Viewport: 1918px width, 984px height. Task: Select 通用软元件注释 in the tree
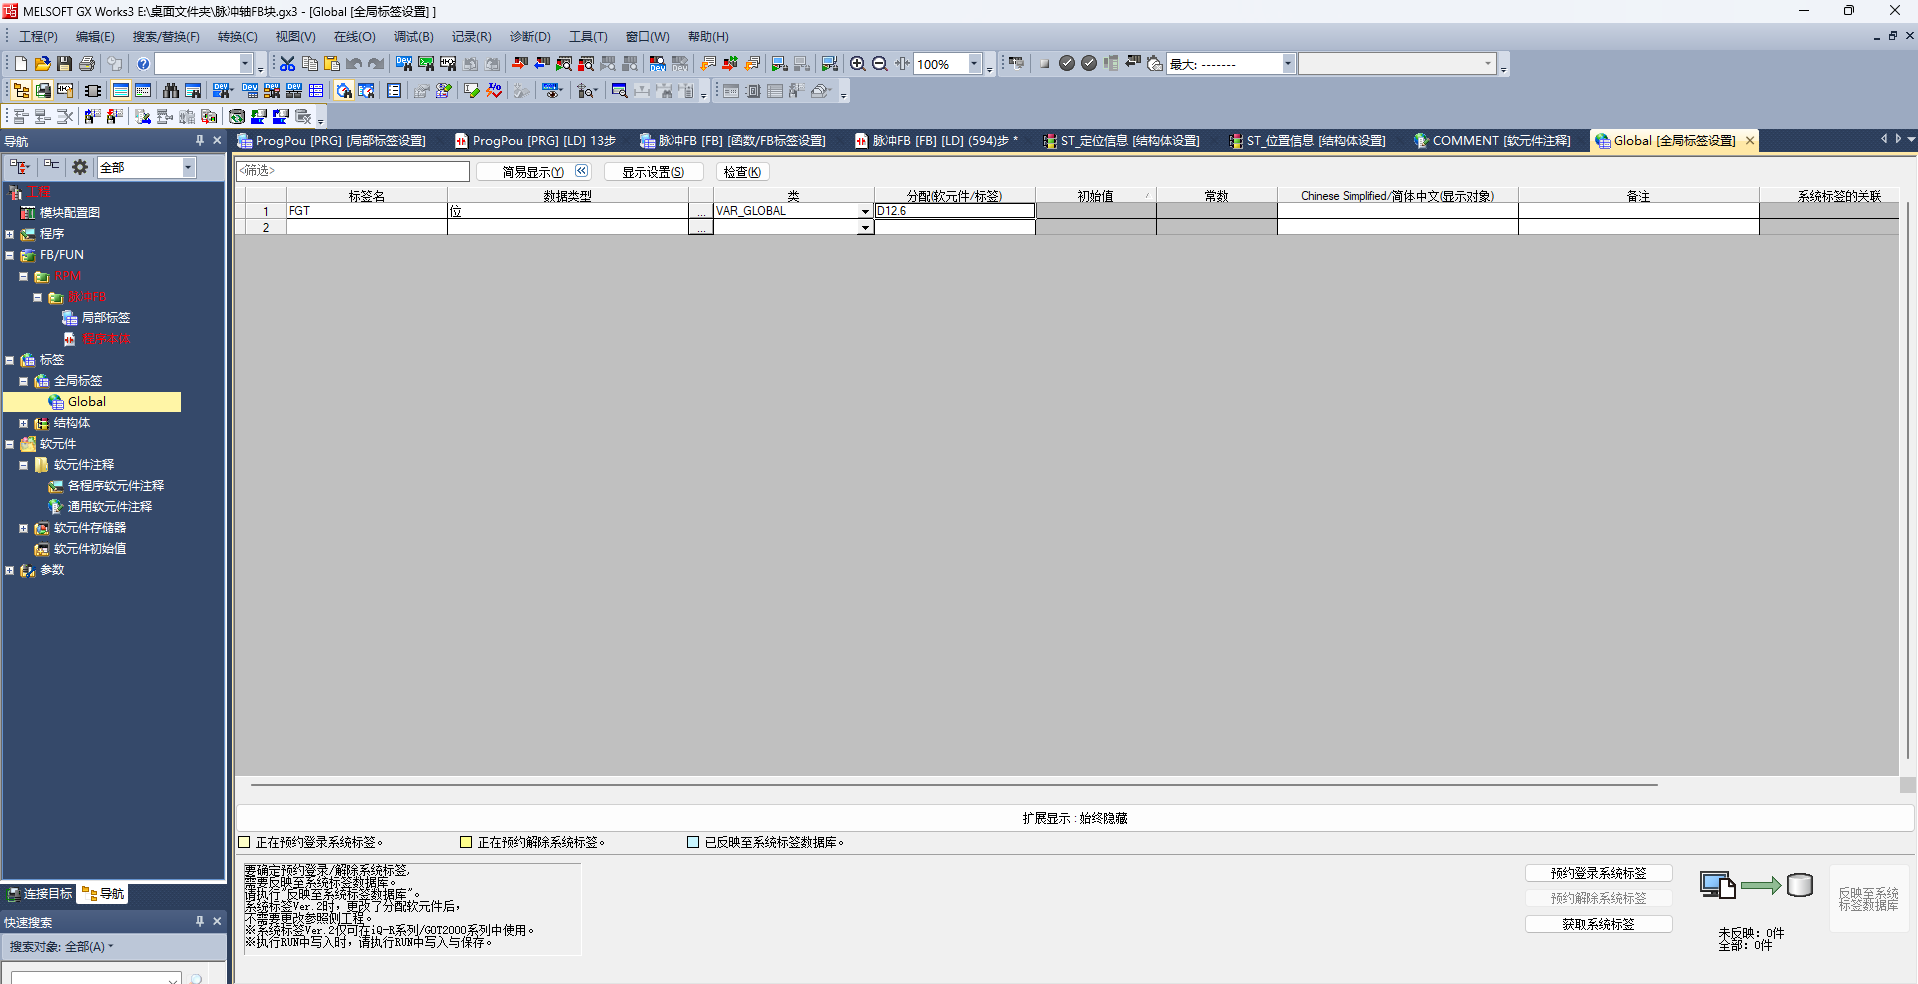[x=109, y=507]
